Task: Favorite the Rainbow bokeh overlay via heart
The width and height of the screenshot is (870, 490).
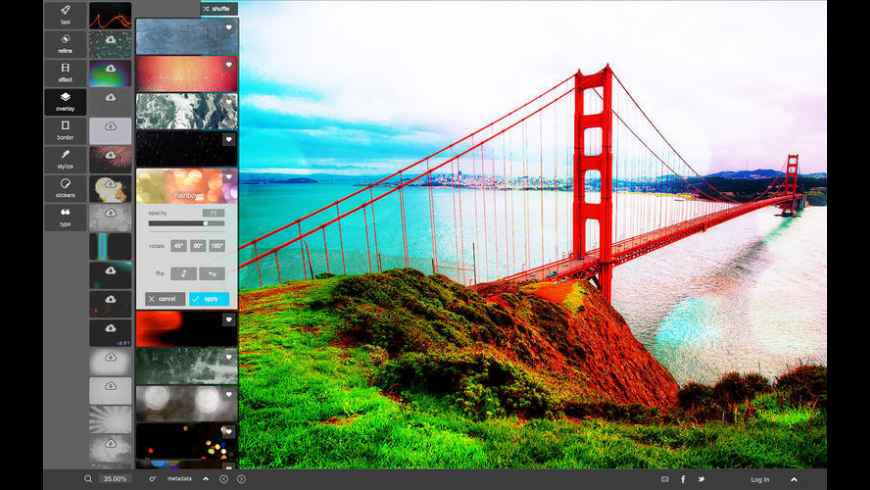Action: tap(229, 177)
